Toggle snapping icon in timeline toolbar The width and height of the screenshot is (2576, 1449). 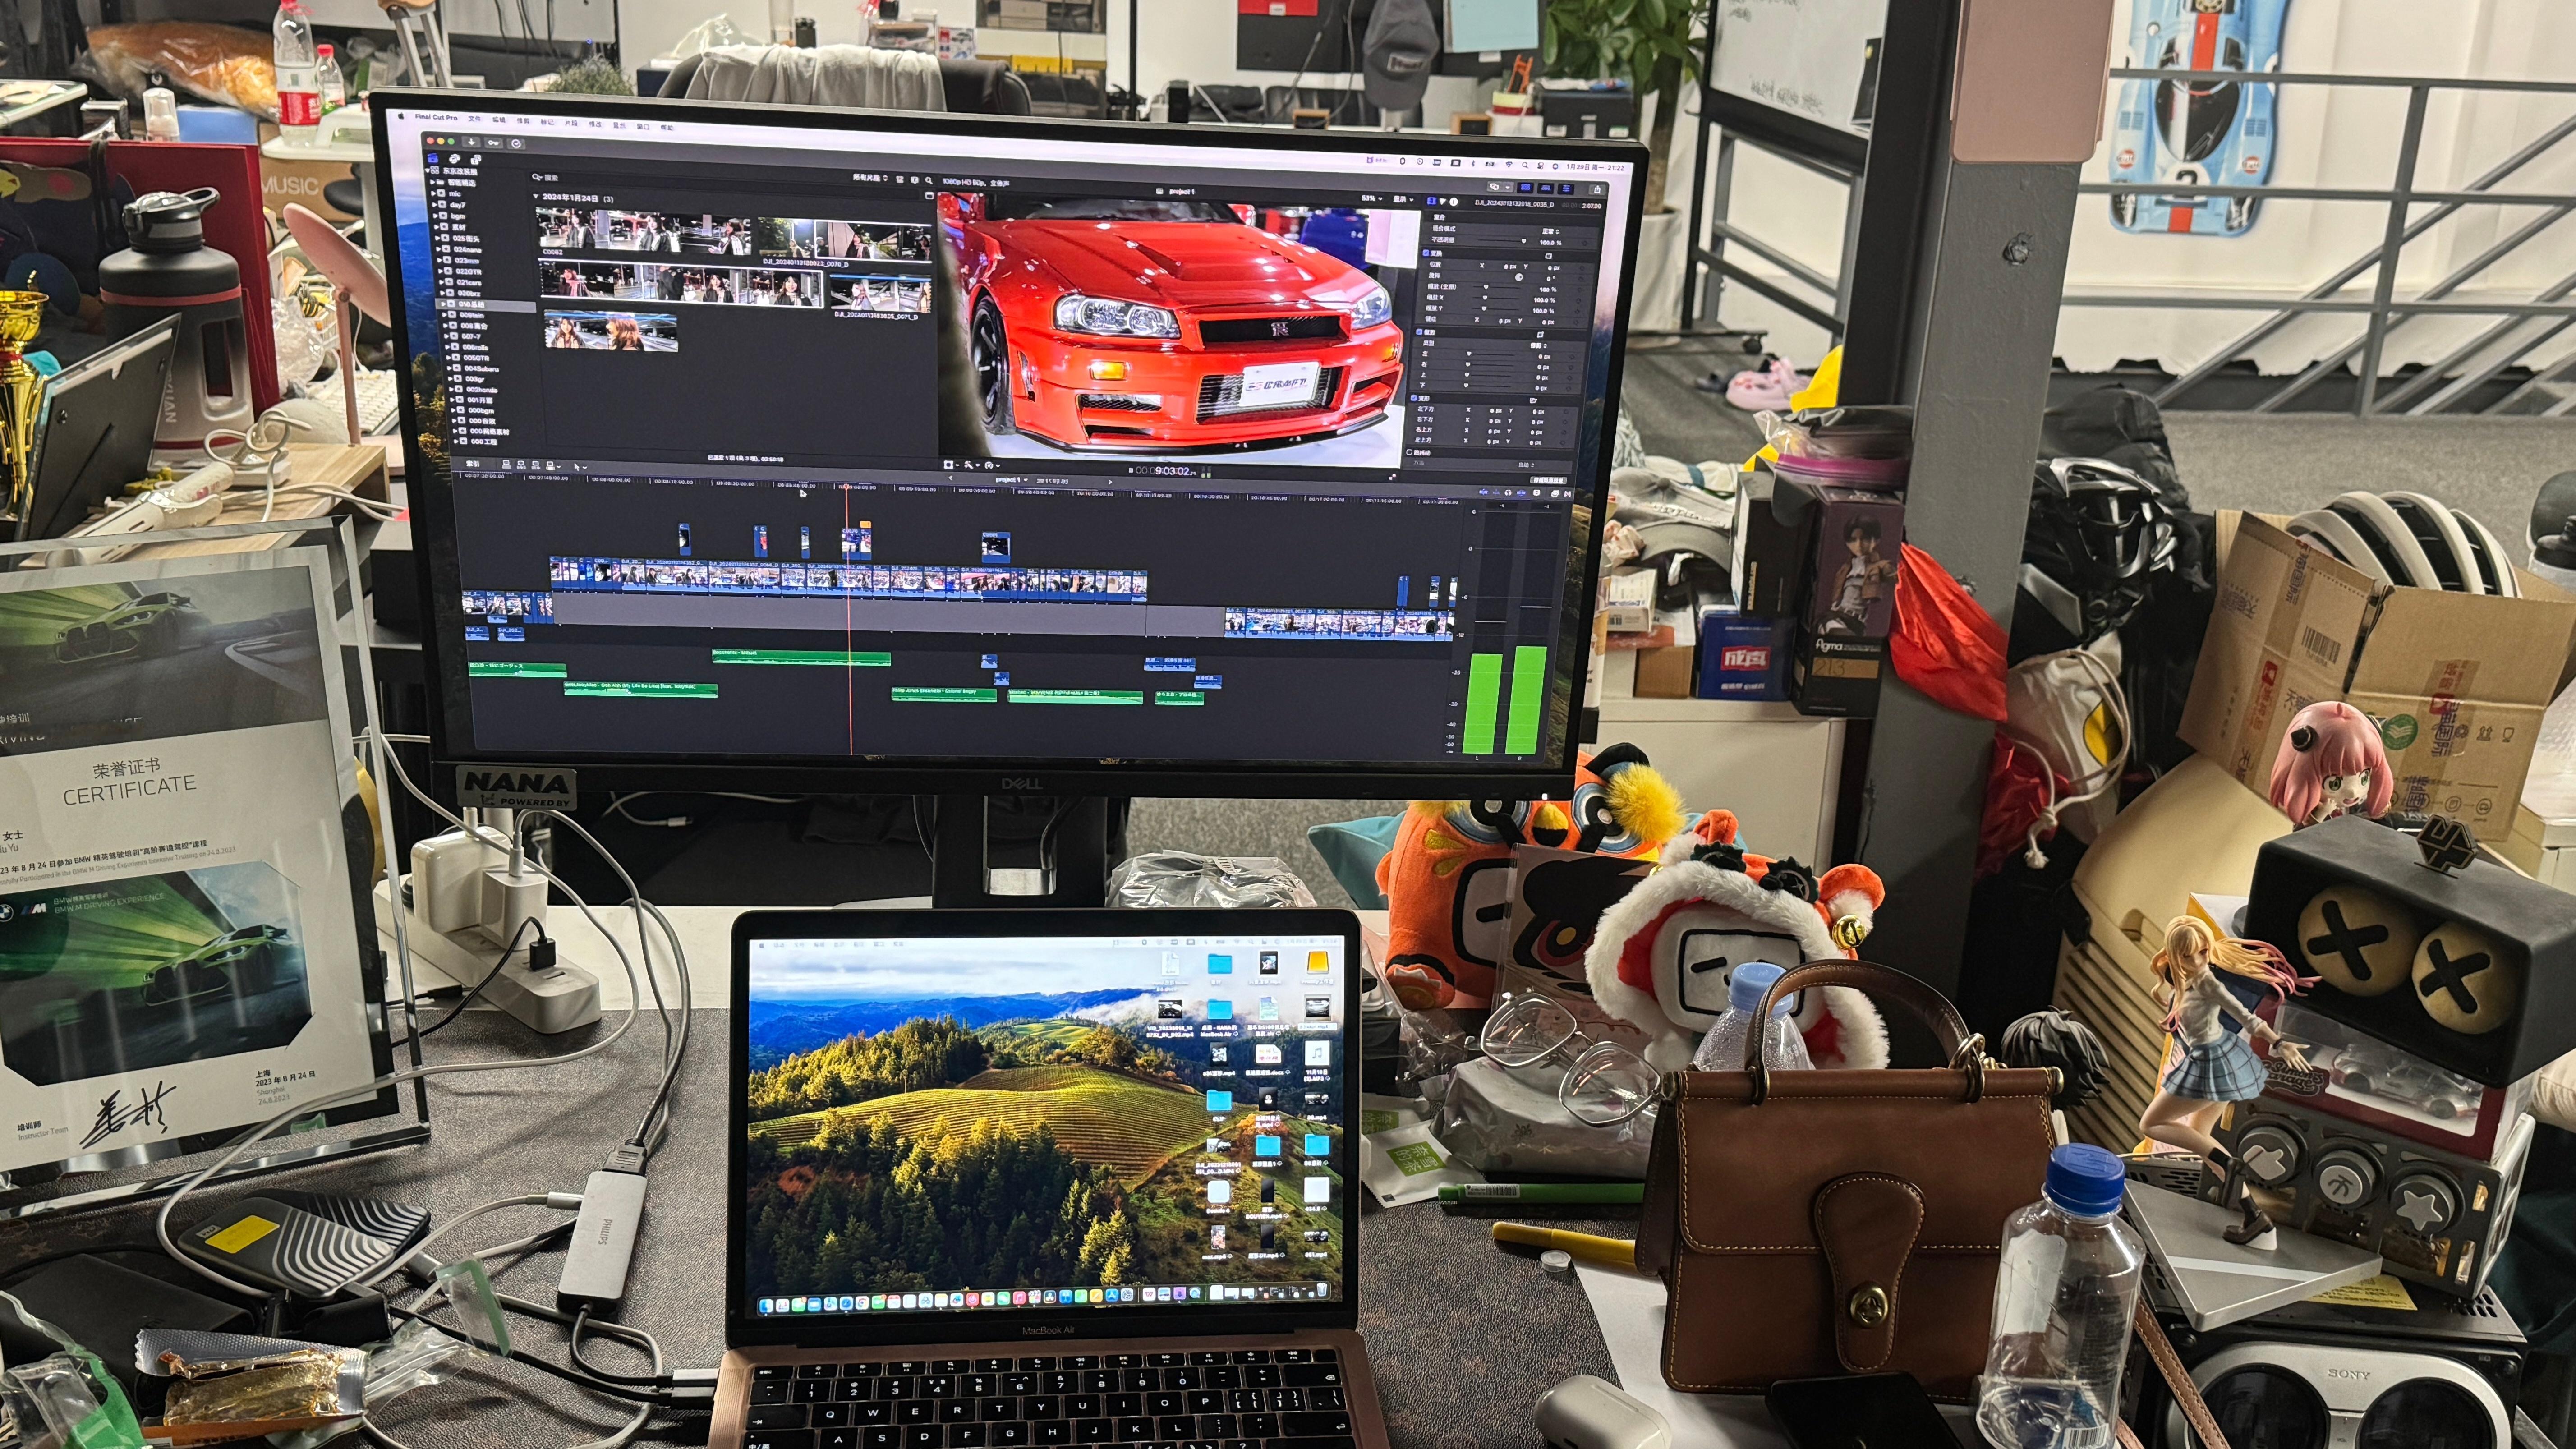(1522, 493)
